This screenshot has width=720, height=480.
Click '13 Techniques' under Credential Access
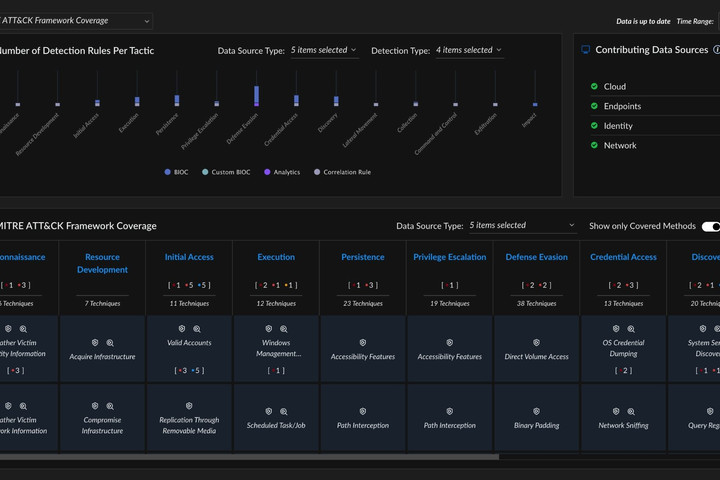(x=623, y=304)
